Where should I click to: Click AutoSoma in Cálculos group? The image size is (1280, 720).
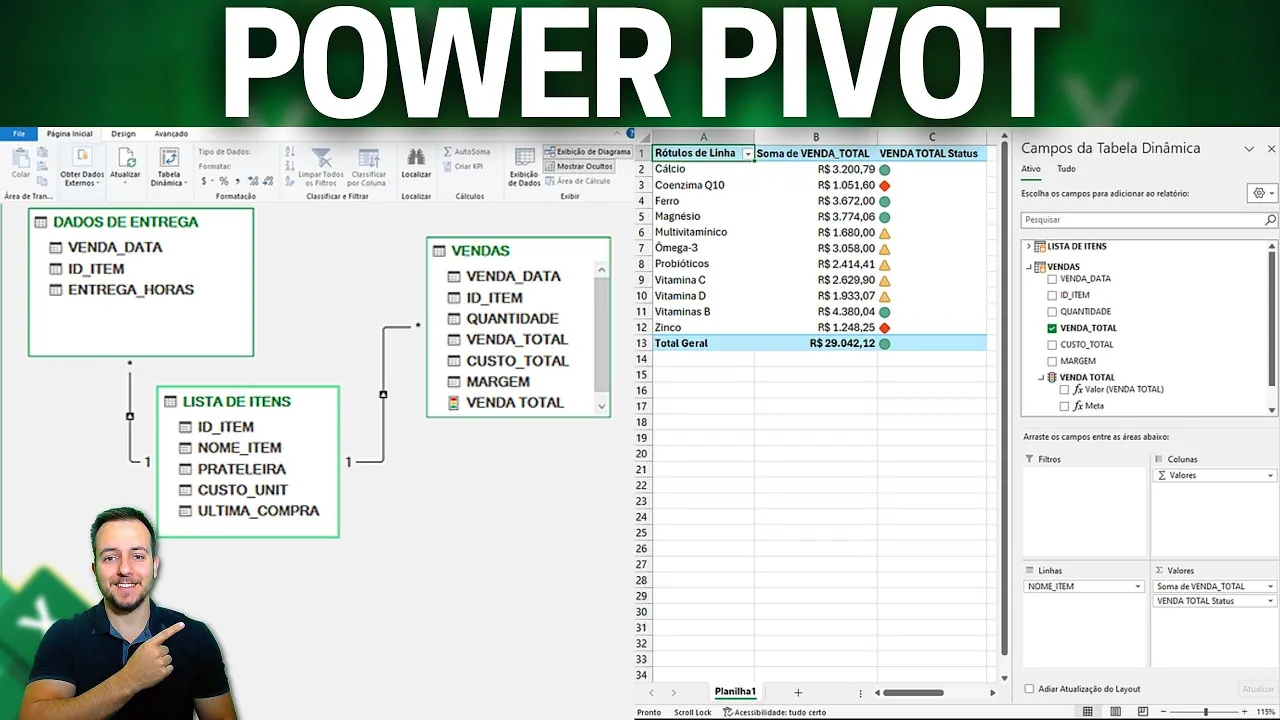(465, 152)
